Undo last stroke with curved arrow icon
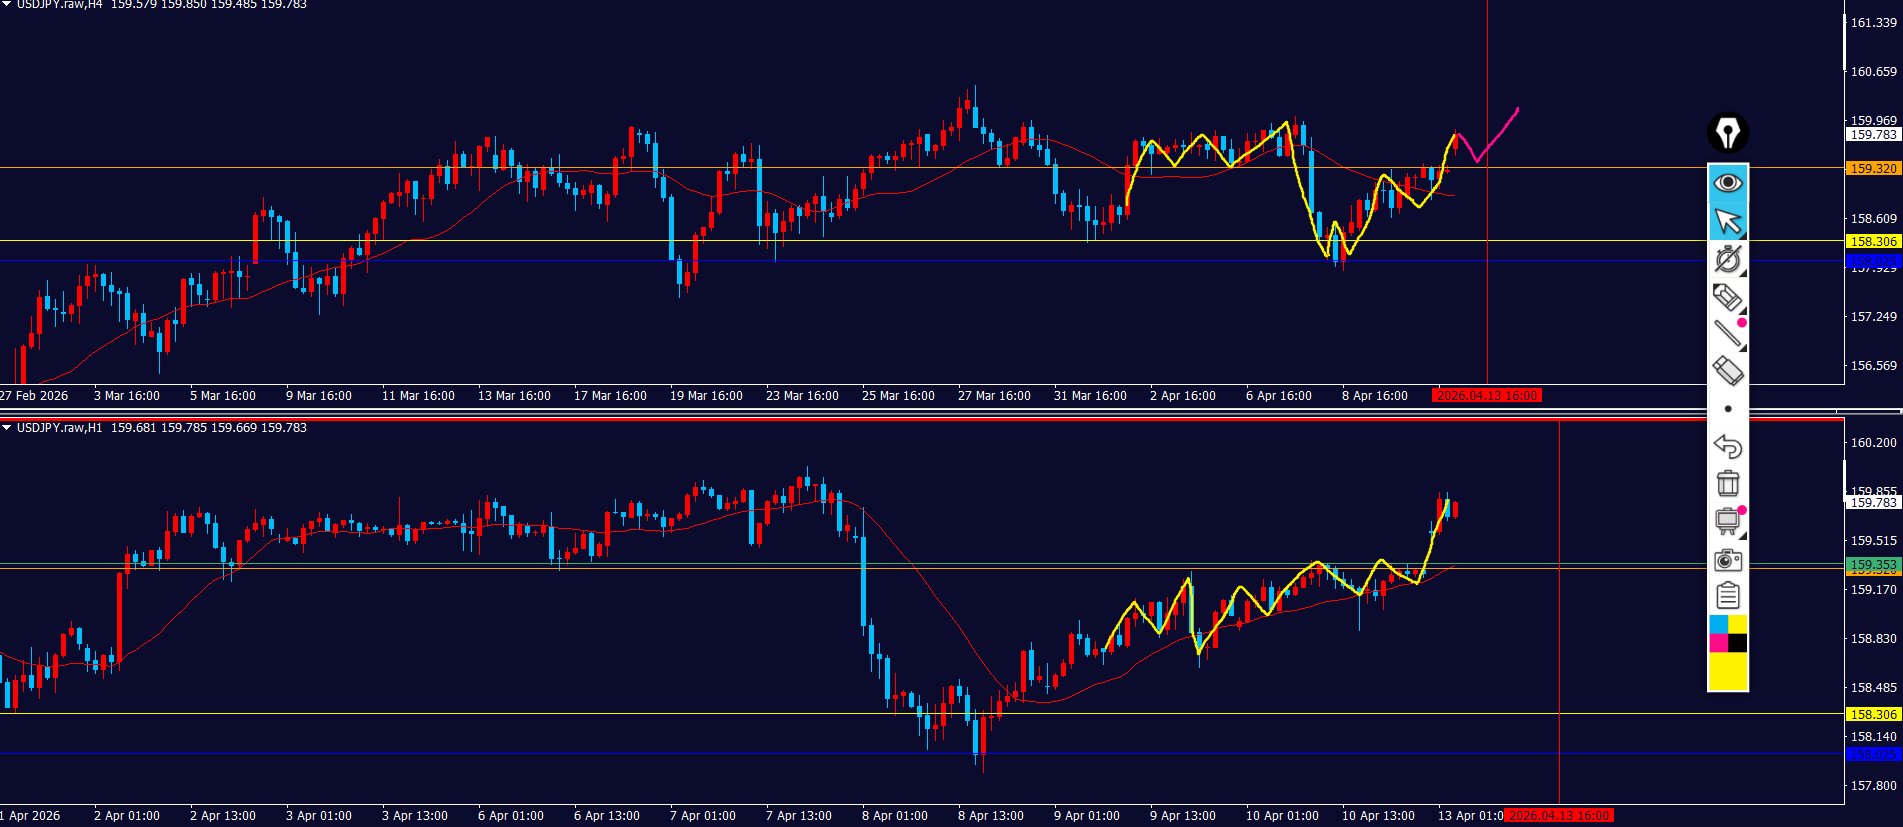Screen dimensions: 1903x827 pyautogui.click(x=1727, y=446)
